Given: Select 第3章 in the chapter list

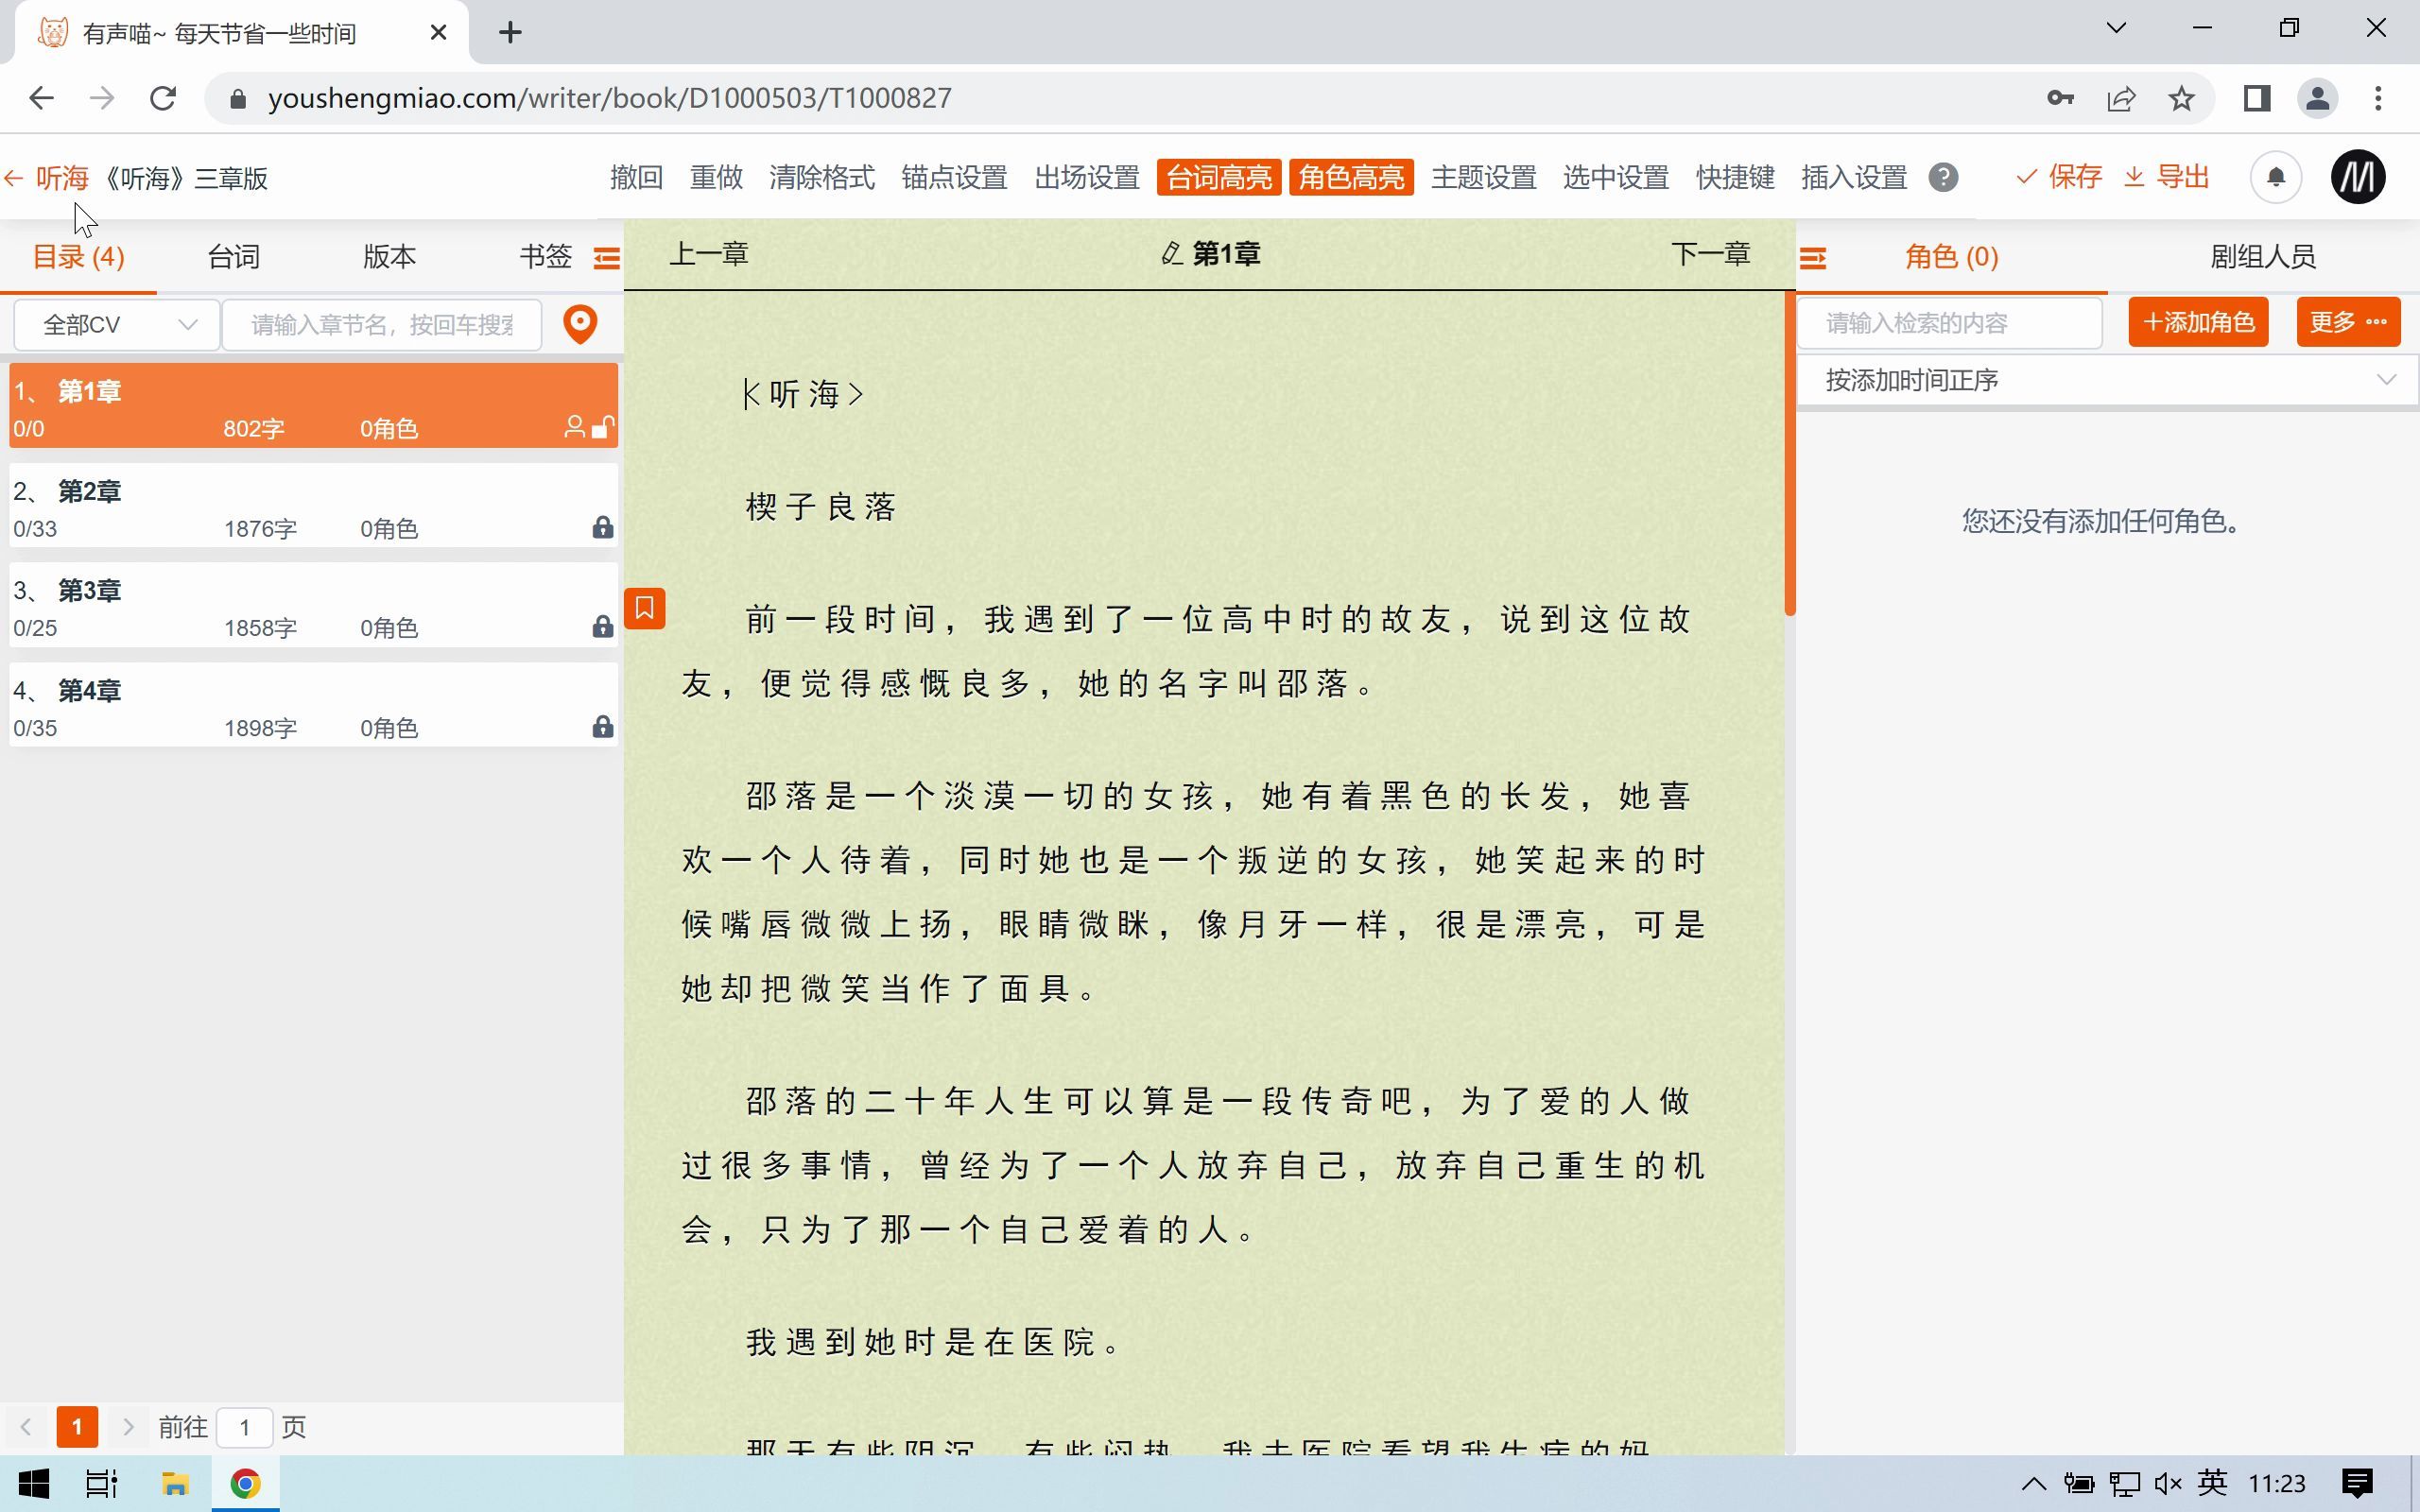Looking at the screenshot, I should tap(314, 607).
